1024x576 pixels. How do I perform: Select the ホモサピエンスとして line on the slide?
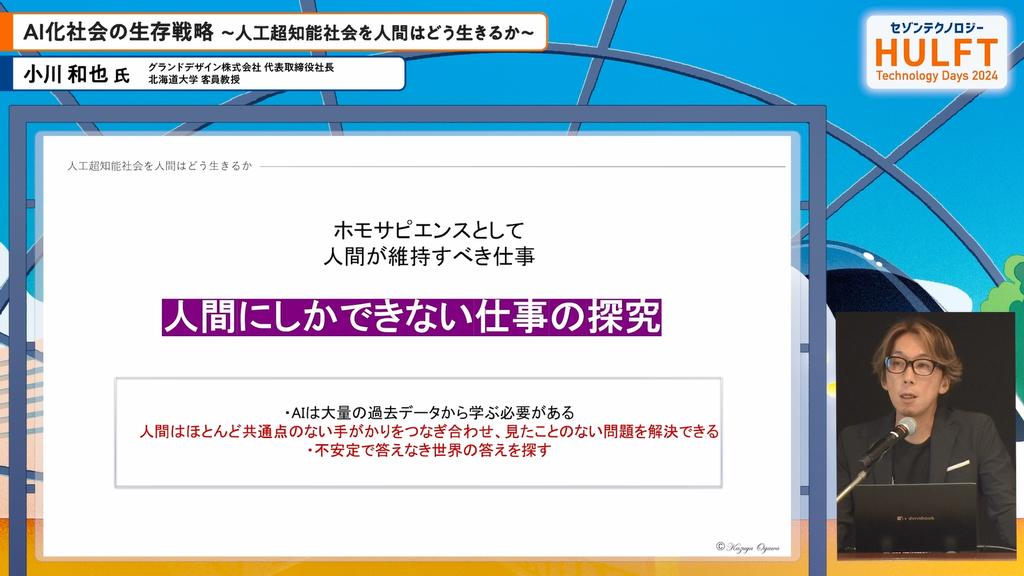(428, 228)
